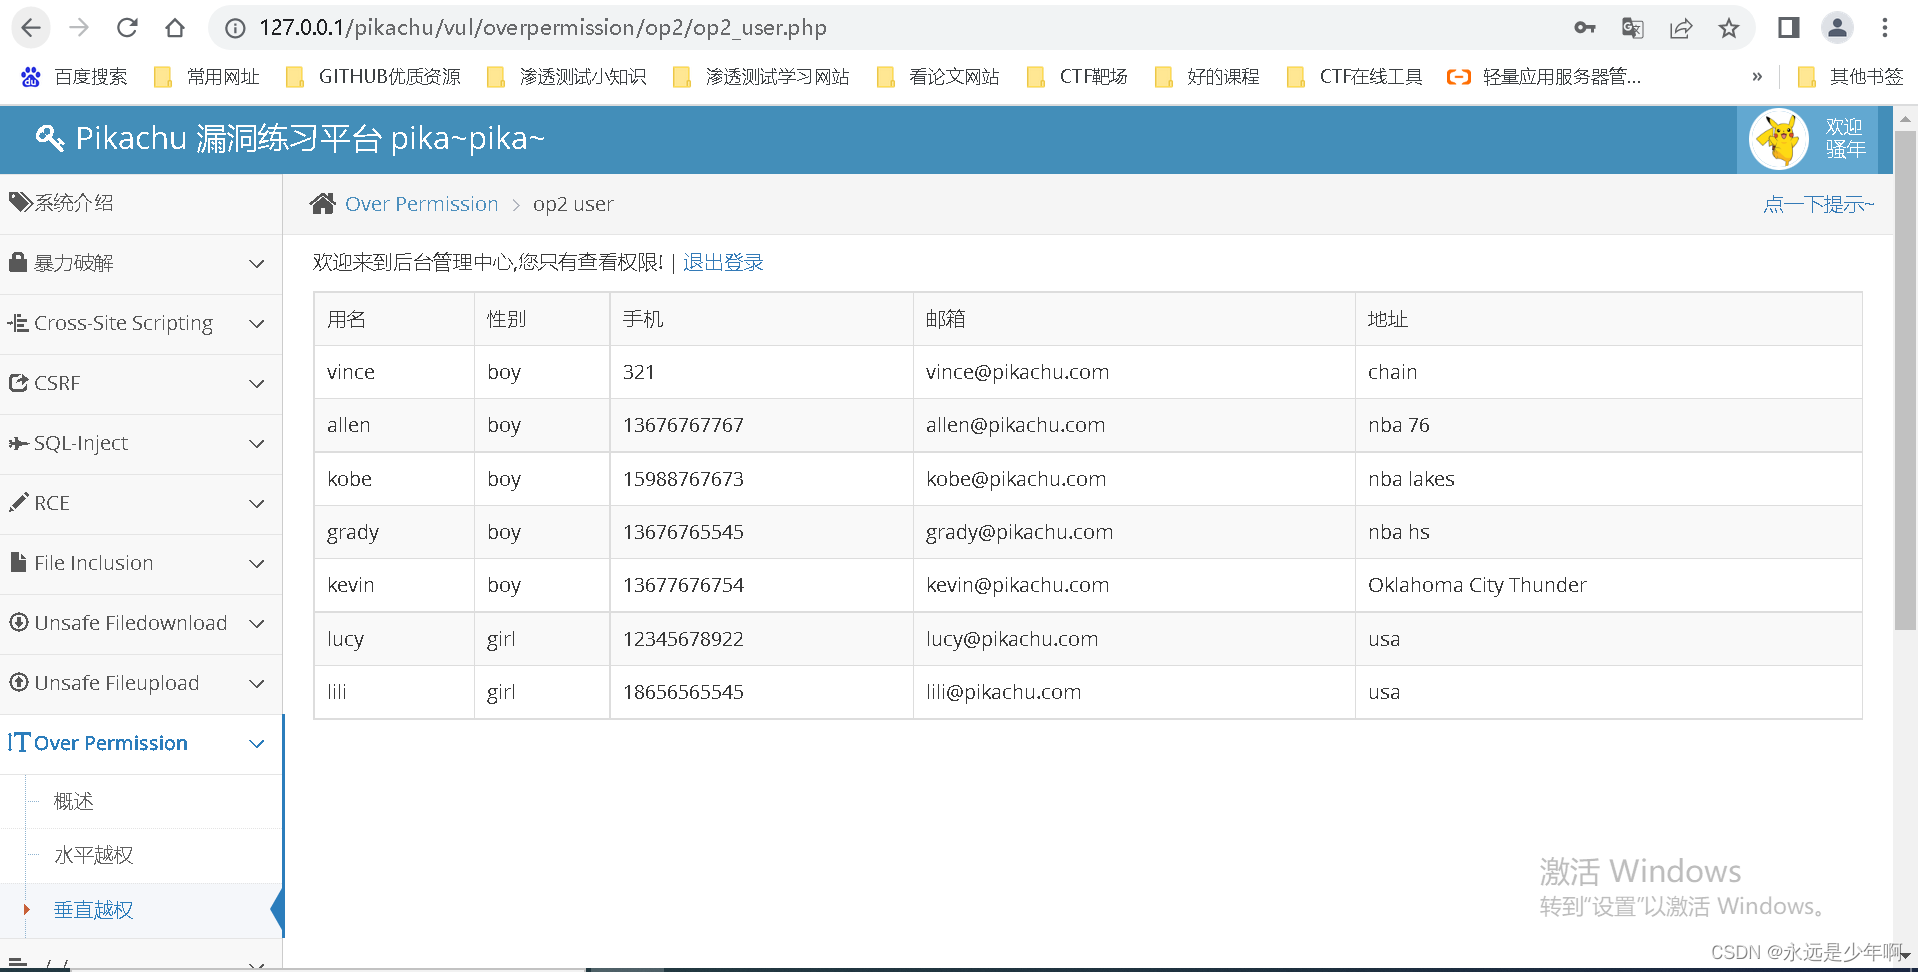Open the 看论文网站 bookmark folder
This screenshot has width=1918, height=972.
[938, 77]
